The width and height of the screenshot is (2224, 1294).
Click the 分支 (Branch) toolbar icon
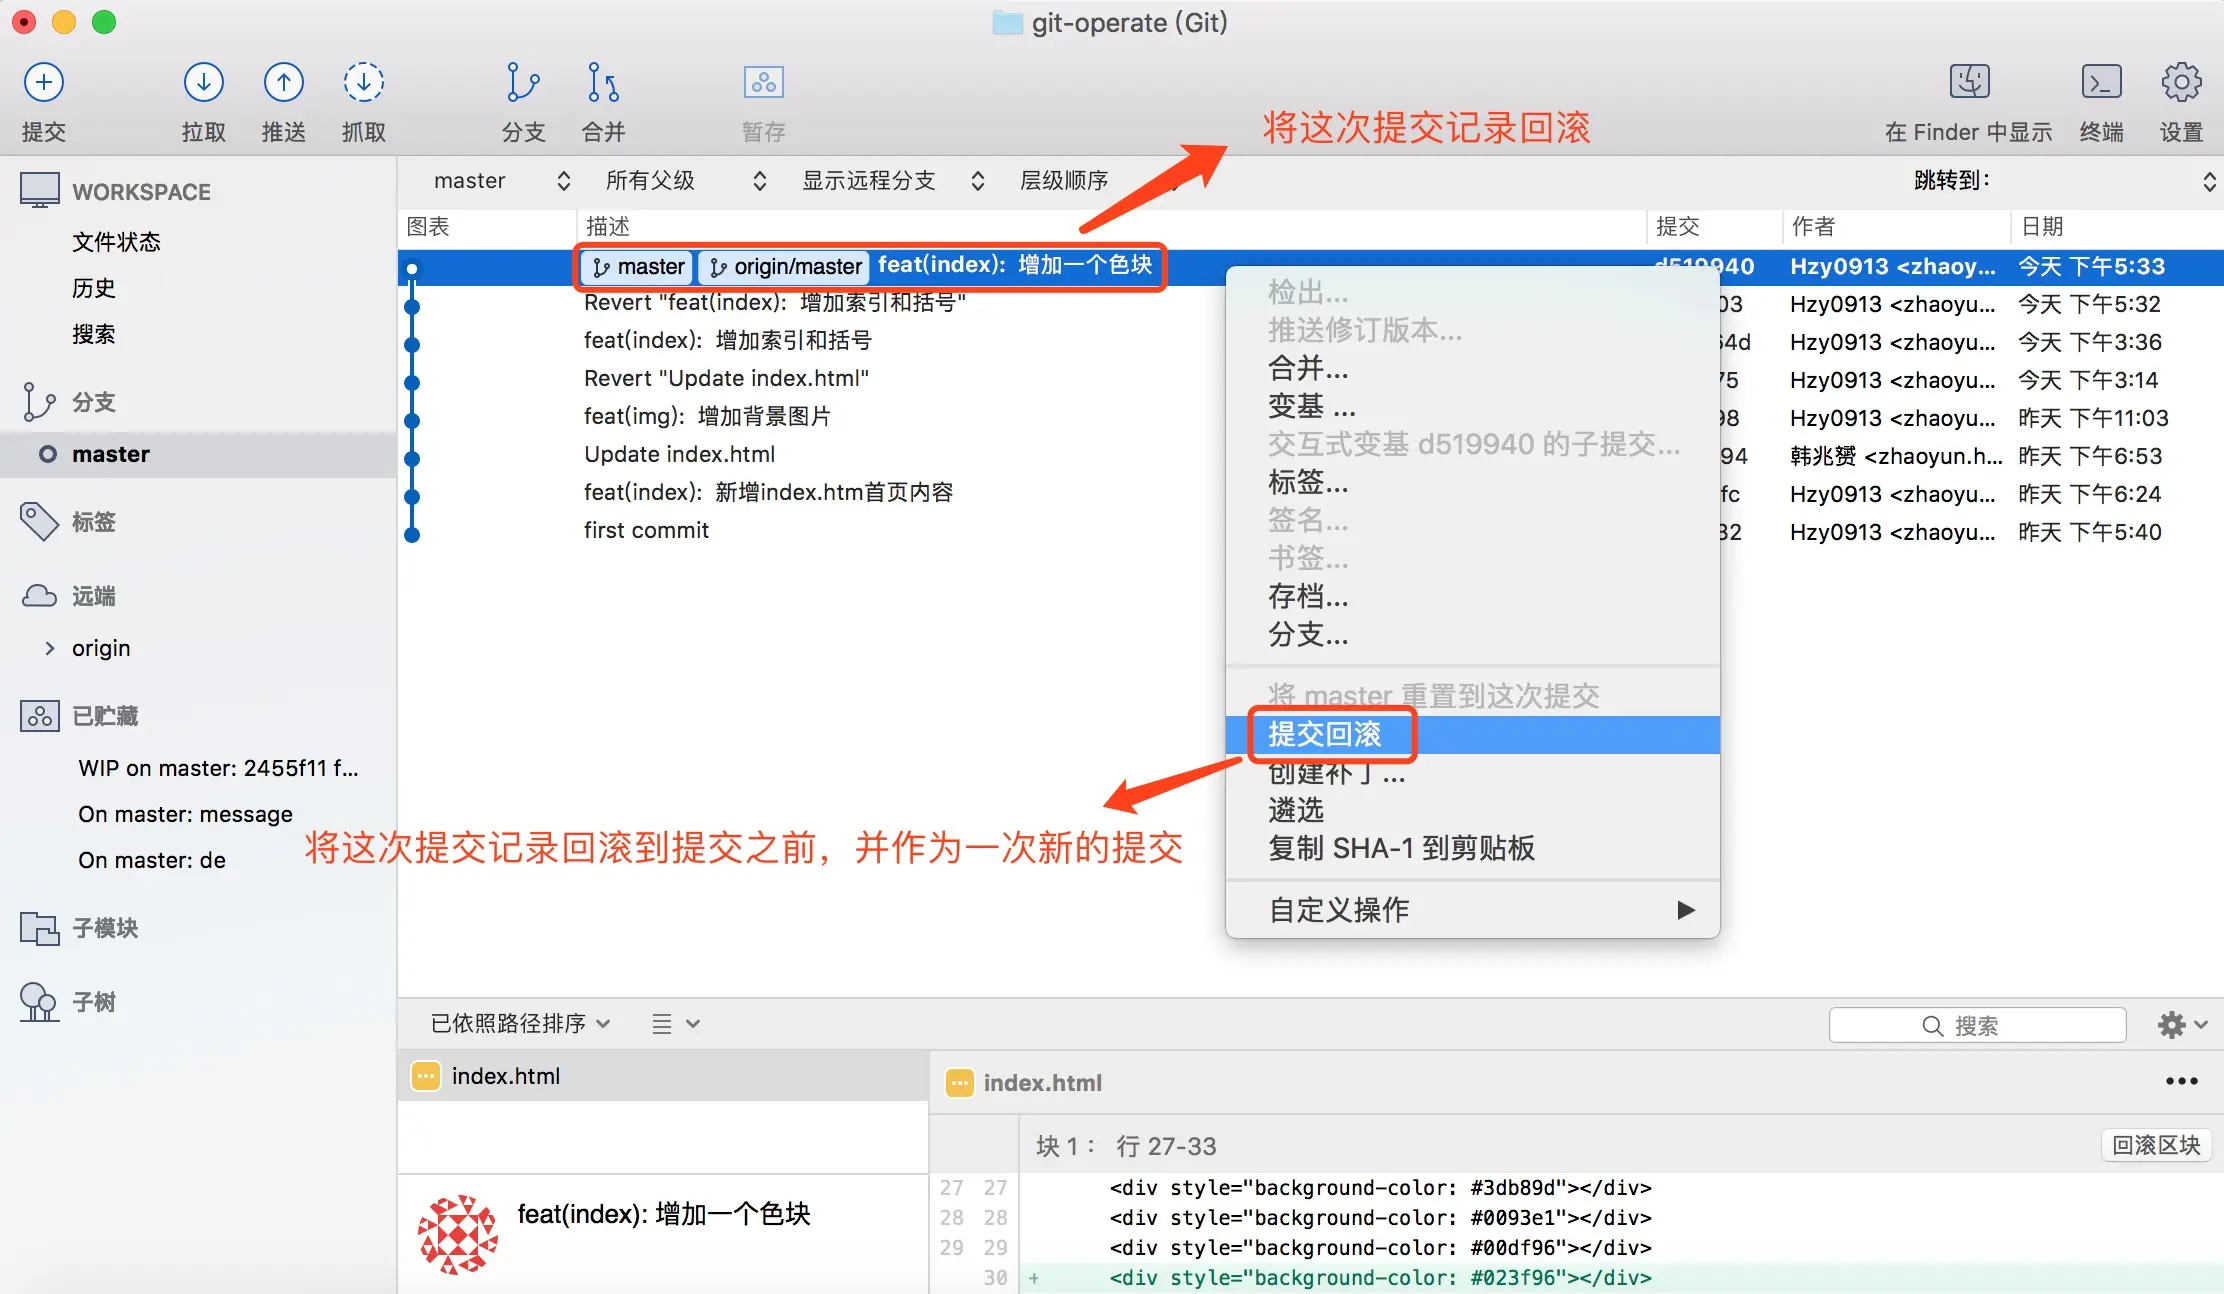pyautogui.click(x=523, y=82)
